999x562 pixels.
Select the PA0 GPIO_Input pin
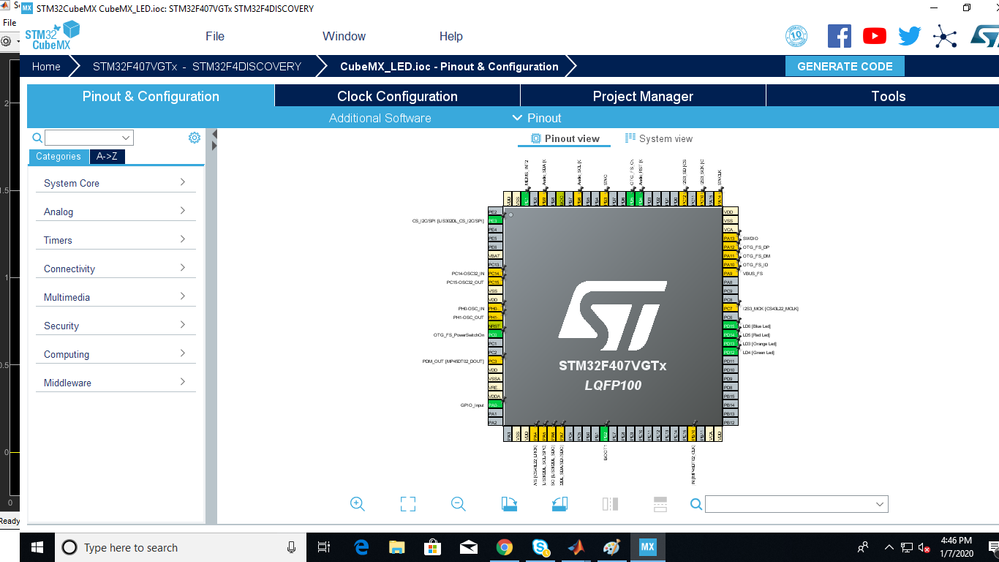[x=494, y=405]
